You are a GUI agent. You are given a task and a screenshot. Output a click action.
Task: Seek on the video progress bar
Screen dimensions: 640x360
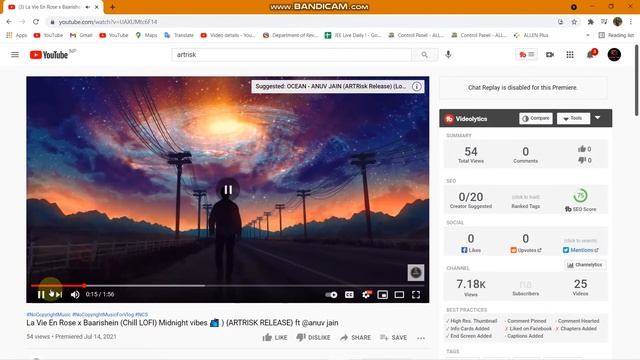point(227,286)
